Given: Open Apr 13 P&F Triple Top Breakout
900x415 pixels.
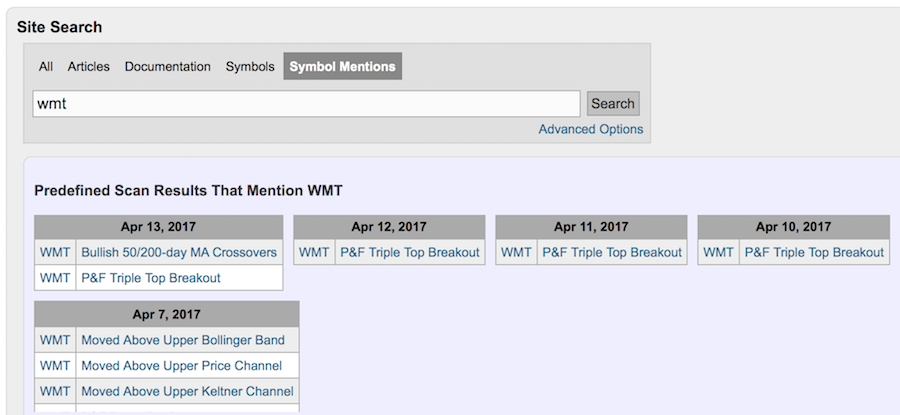Looking at the screenshot, I should click(x=151, y=278).
